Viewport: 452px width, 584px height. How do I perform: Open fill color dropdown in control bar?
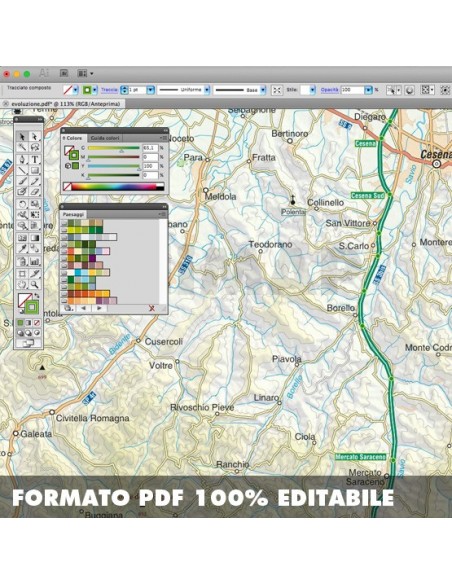point(76,90)
